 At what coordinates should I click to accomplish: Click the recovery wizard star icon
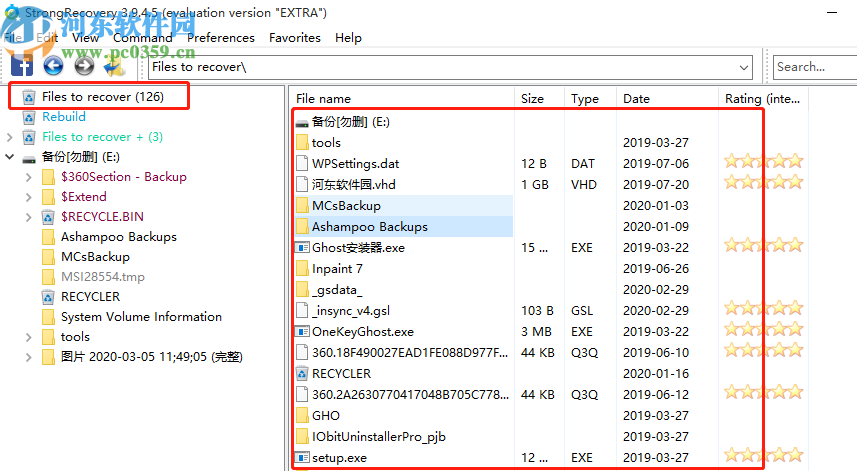pyautogui.click(x=114, y=66)
